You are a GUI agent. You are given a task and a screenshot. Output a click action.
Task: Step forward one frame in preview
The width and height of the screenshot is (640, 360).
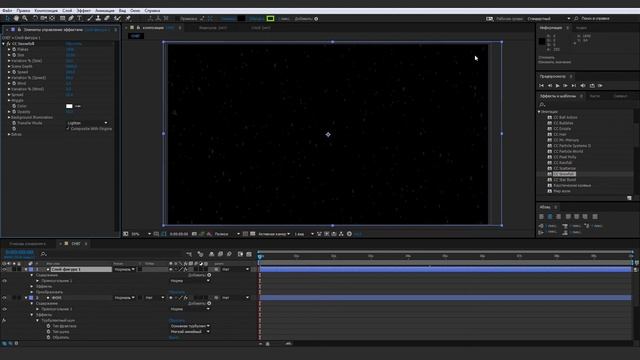[x=566, y=86]
